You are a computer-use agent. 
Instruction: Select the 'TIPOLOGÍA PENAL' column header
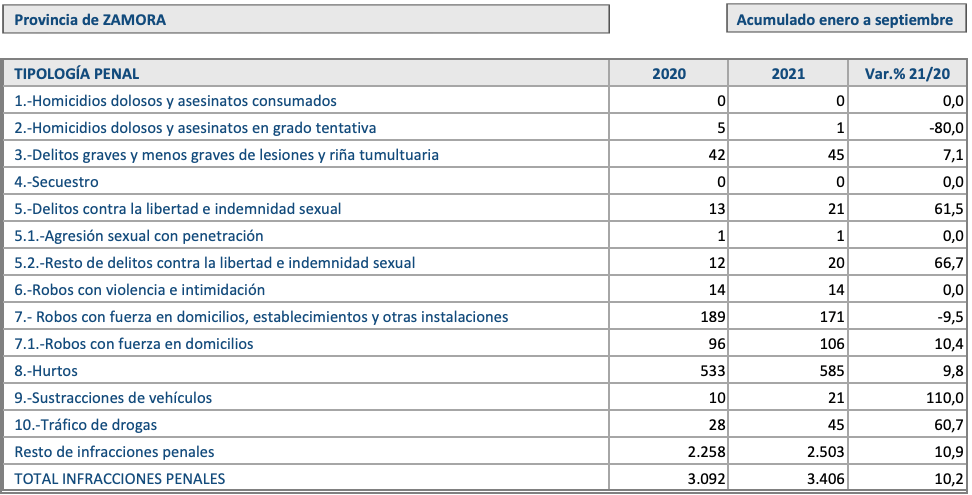tap(306, 73)
